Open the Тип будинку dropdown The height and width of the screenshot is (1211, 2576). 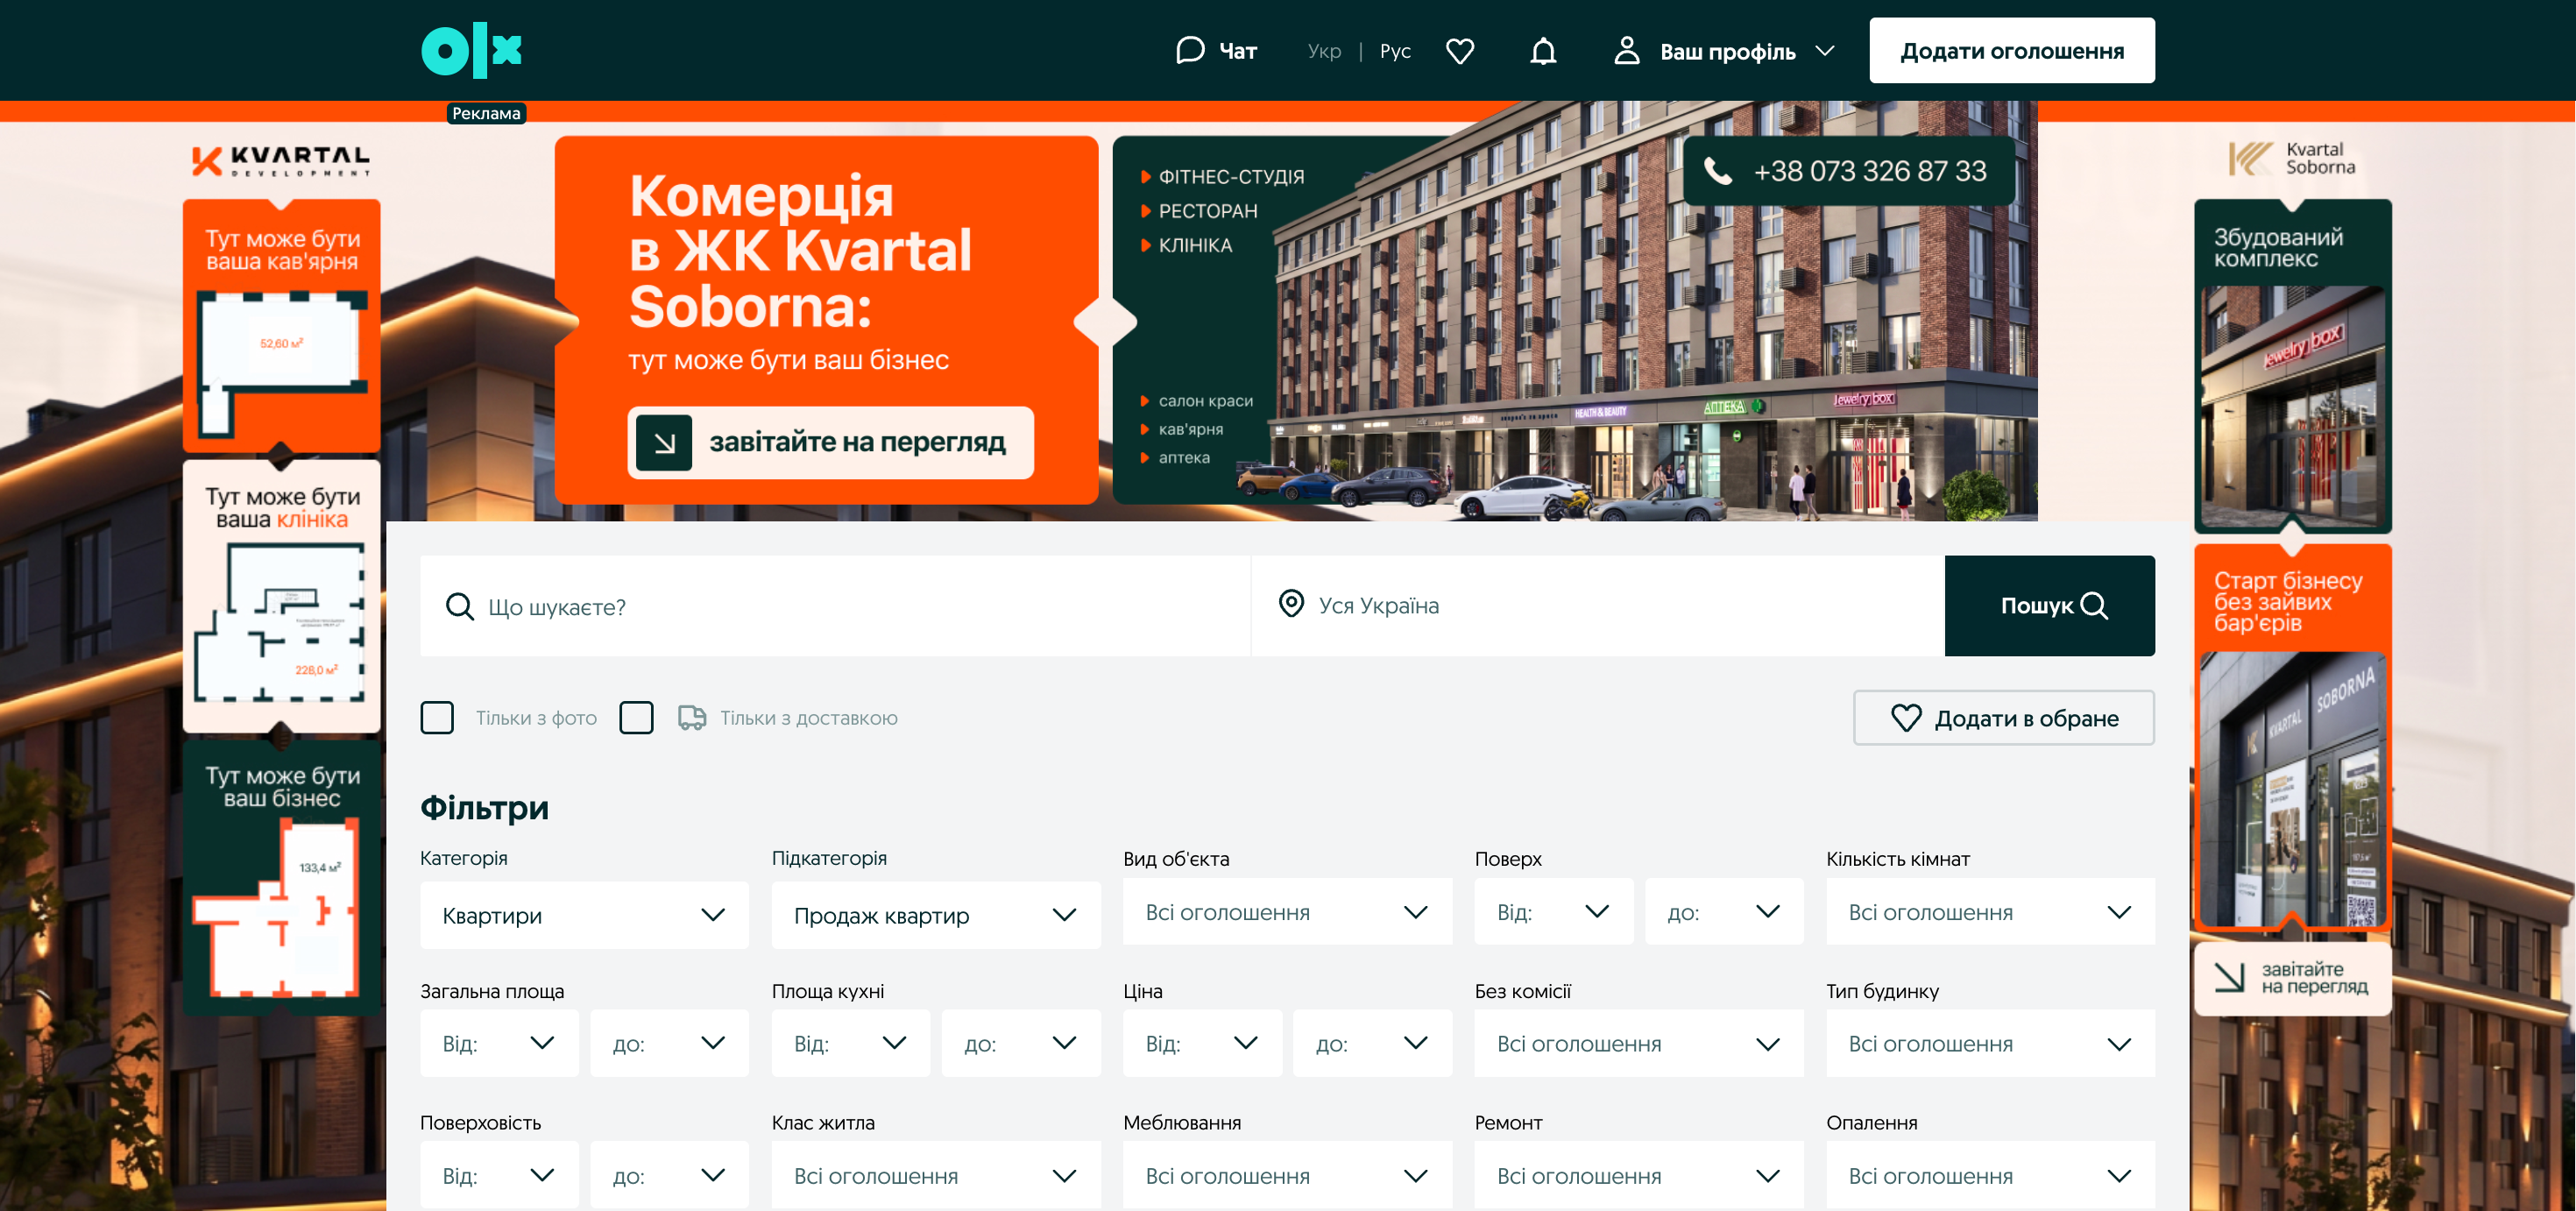1990,1043
